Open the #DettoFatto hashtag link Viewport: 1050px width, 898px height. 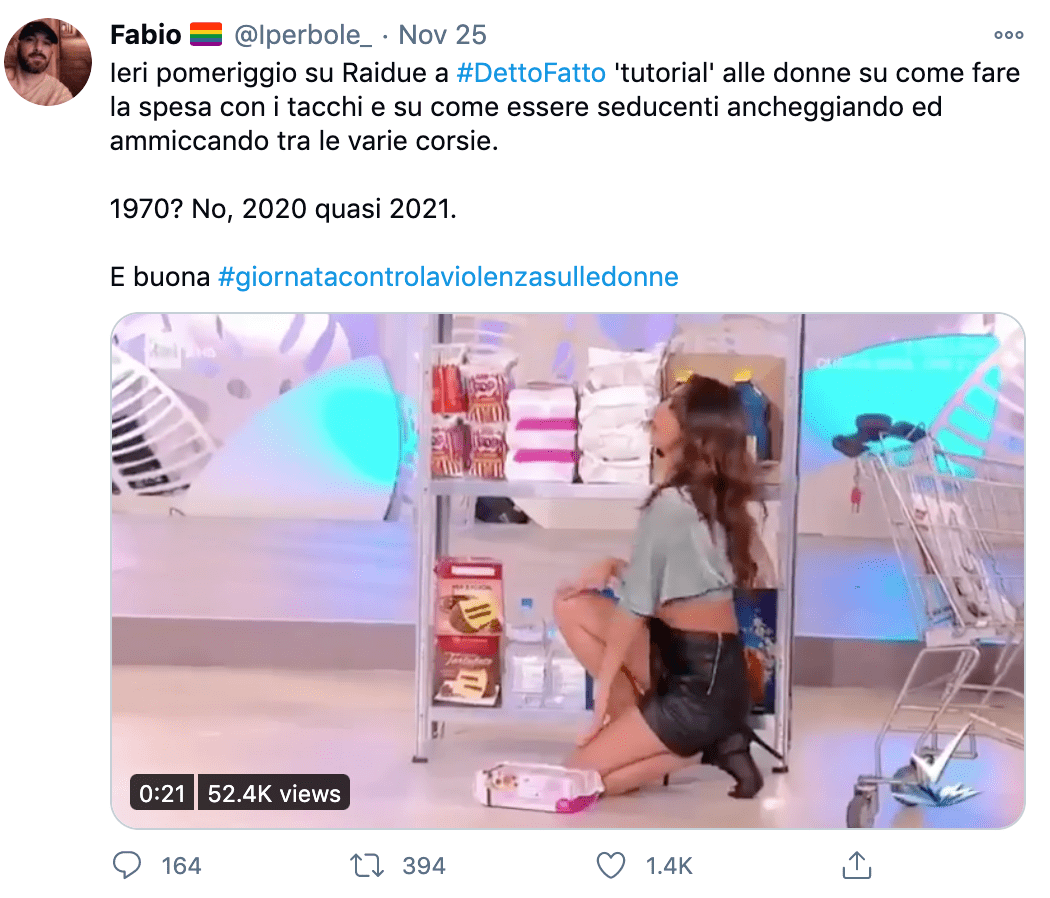531,72
